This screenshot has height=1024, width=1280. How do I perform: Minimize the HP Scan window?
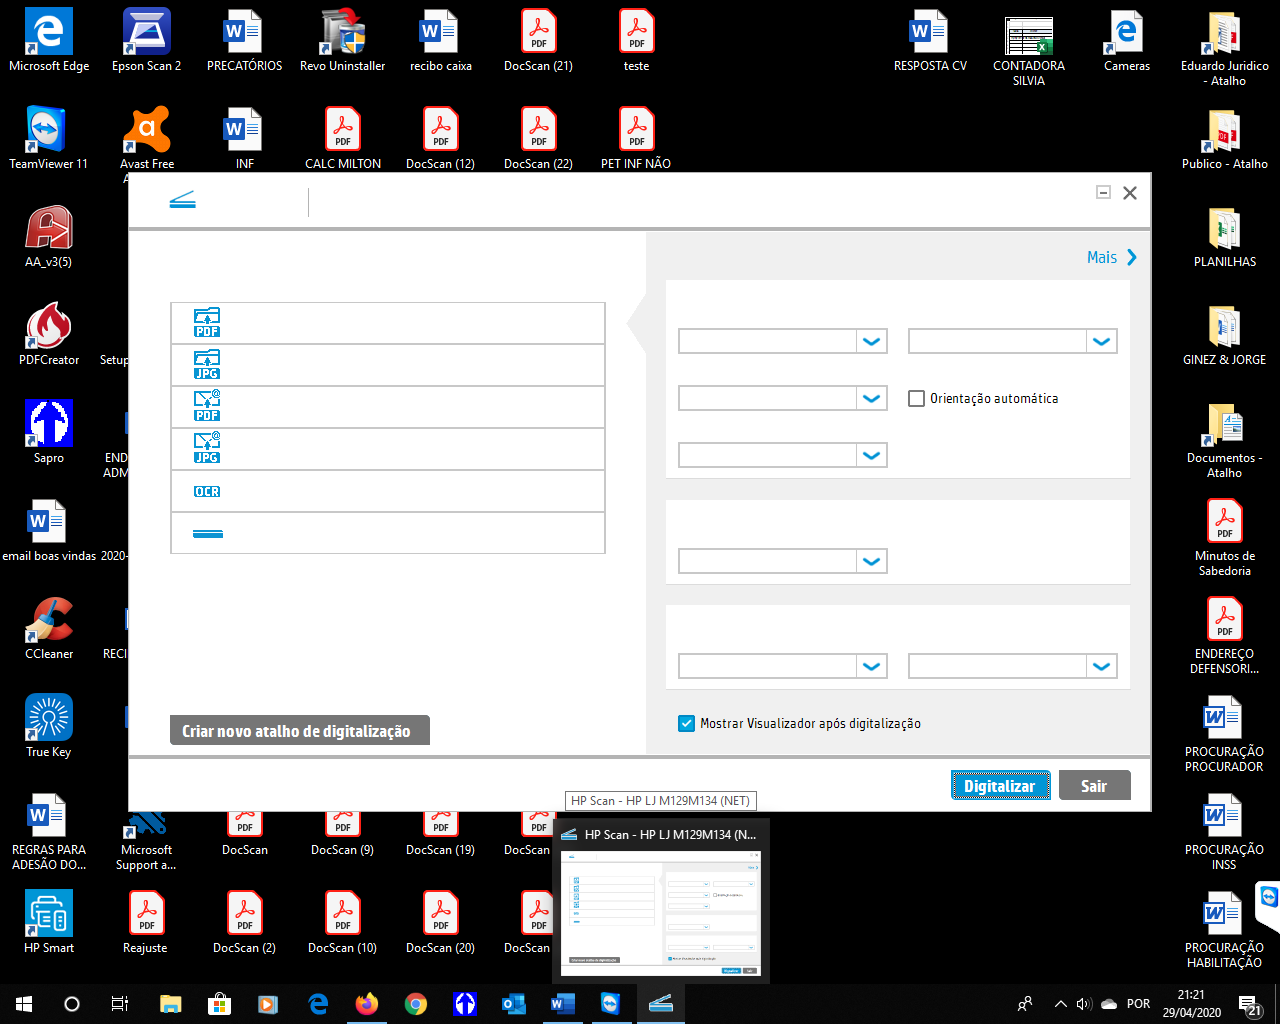pyautogui.click(x=1103, y=192)
